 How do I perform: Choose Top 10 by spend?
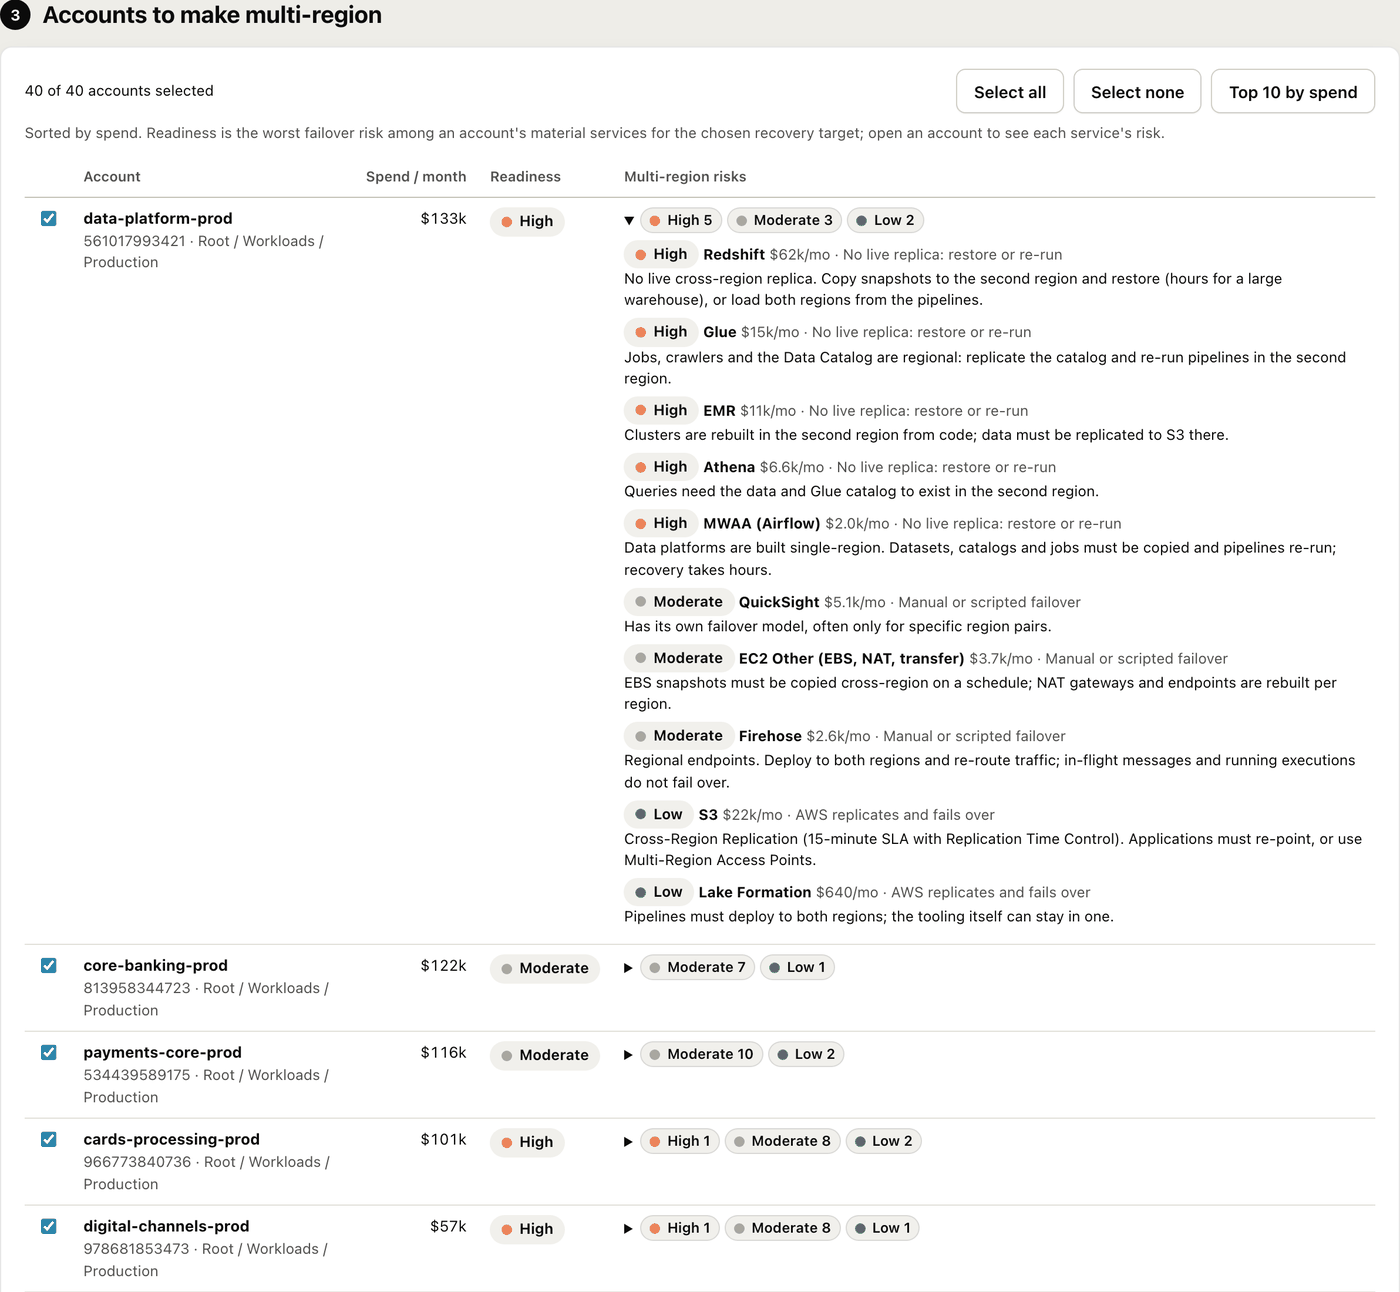(1293, 92)
